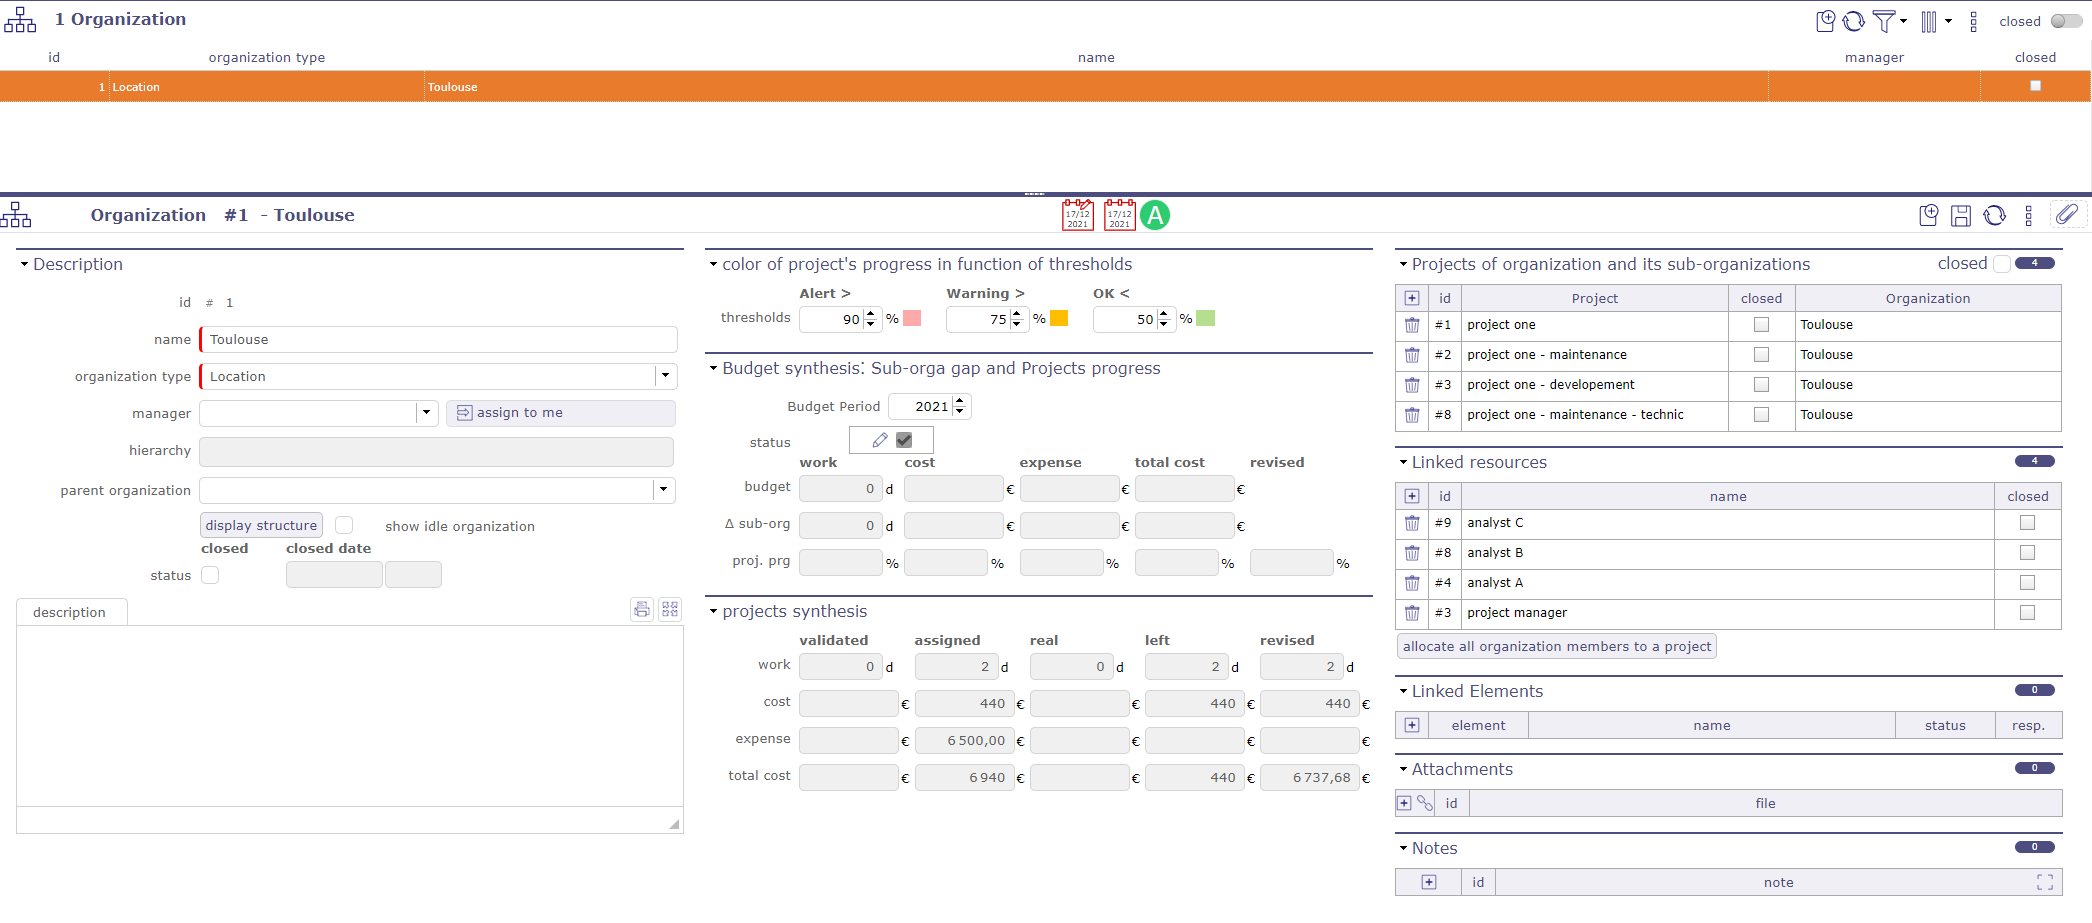
Task: Enable the 'show idle organization' checkbox
Action: tap(344, 524)
